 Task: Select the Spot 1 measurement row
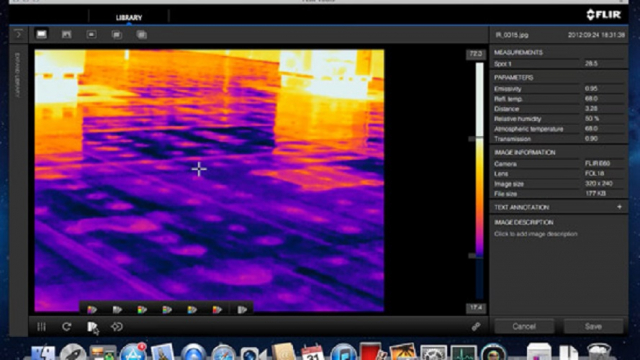558,64
